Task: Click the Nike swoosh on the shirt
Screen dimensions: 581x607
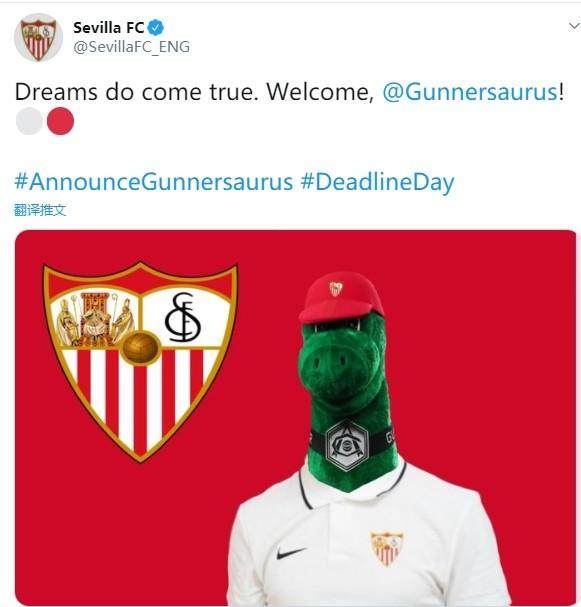Action: 291,552
